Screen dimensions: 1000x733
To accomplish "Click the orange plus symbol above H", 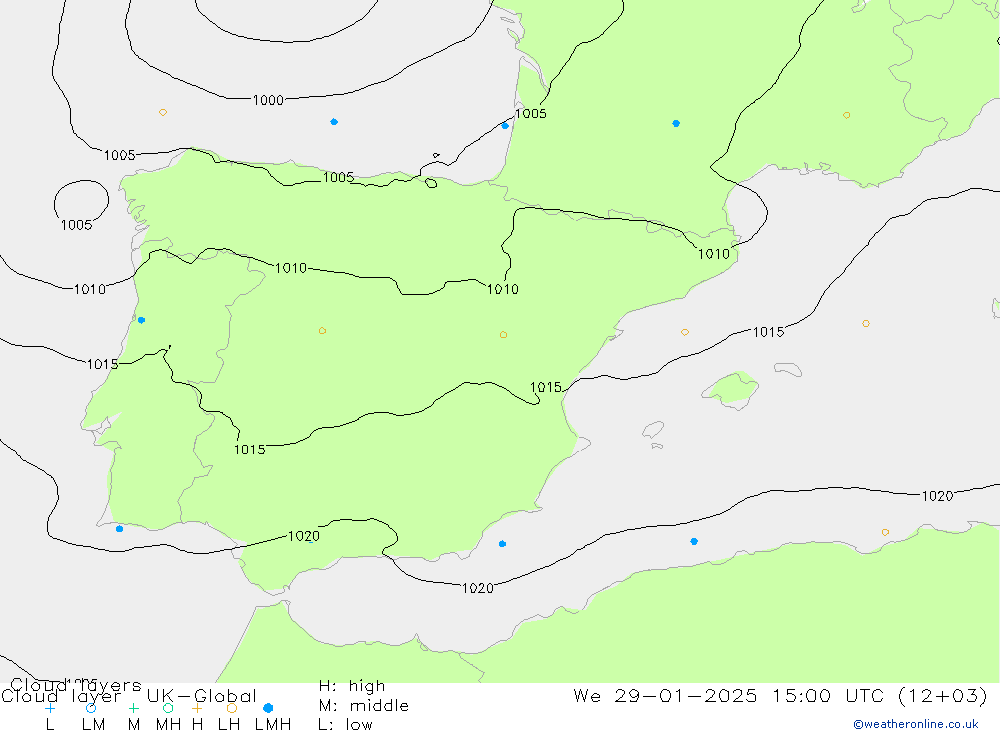I will tap(197, 708).
